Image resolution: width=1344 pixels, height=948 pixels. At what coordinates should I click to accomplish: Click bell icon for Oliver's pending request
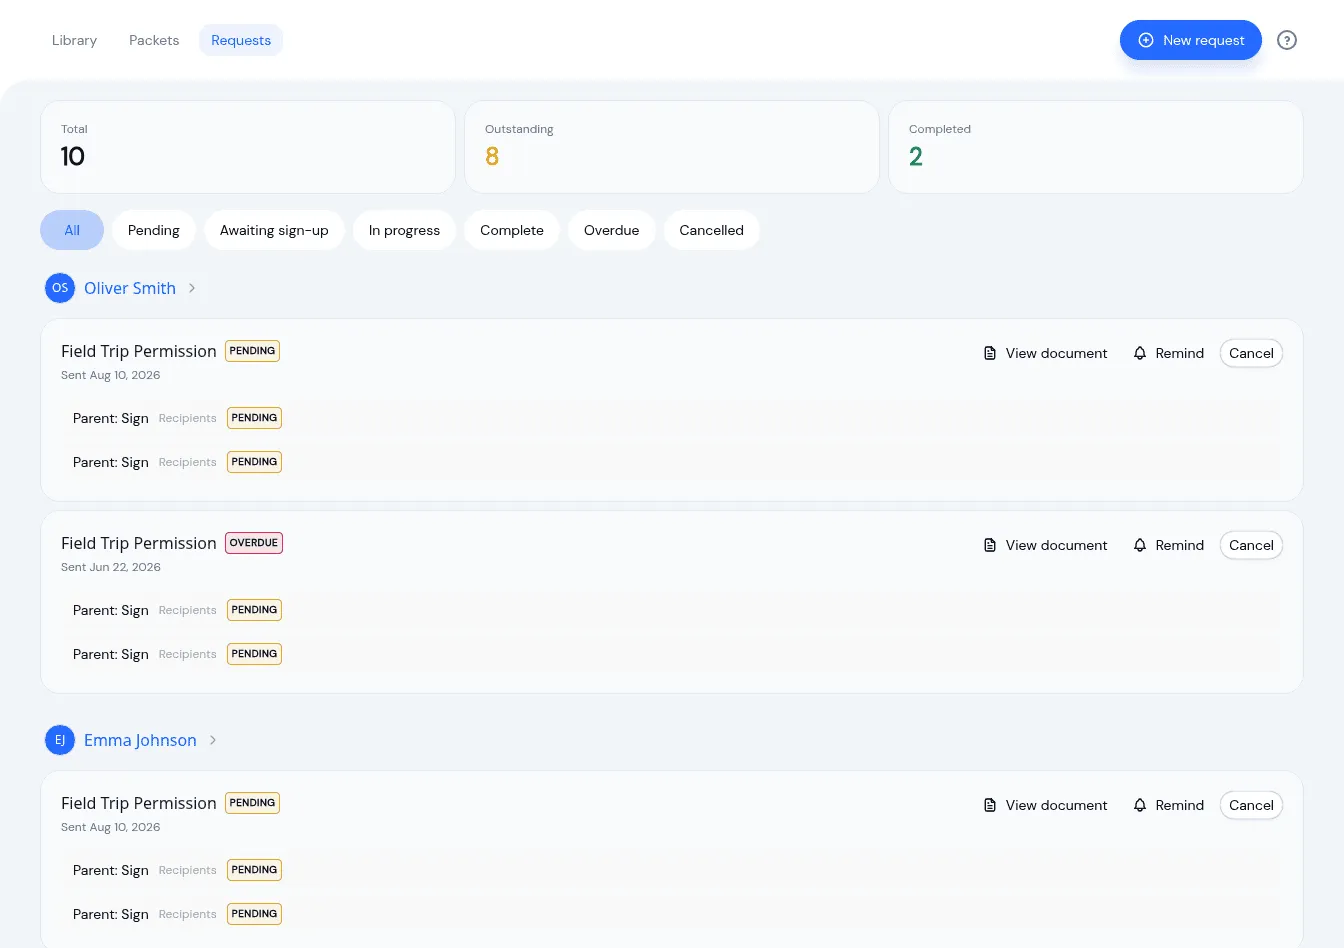coord(1140,353)
